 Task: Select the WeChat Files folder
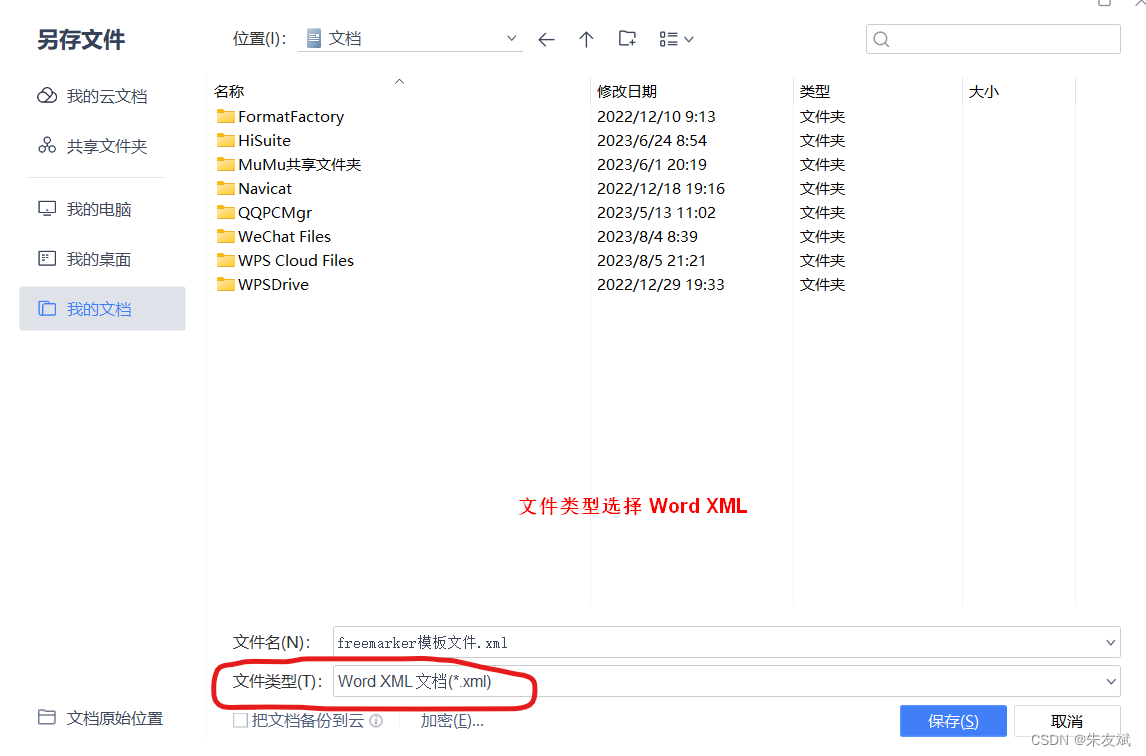tap(283, 236)
